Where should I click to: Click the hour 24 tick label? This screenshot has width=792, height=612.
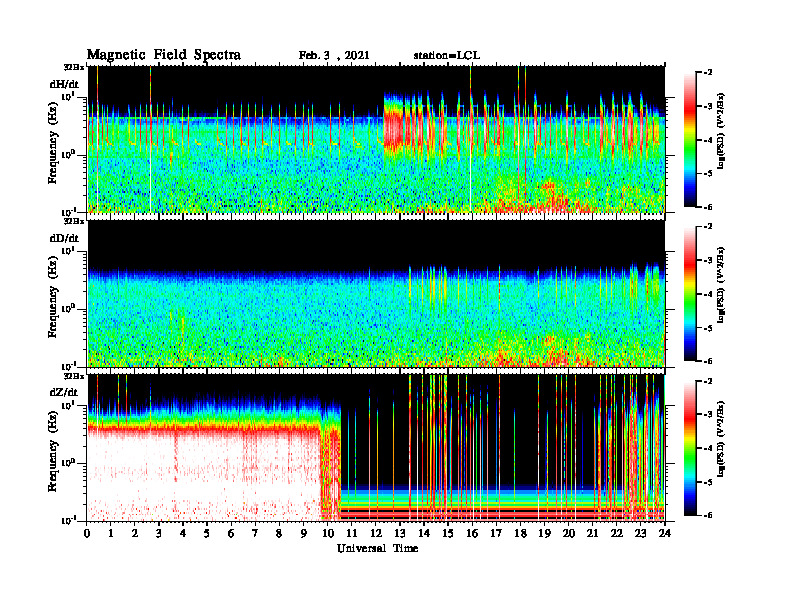point(665,533)
